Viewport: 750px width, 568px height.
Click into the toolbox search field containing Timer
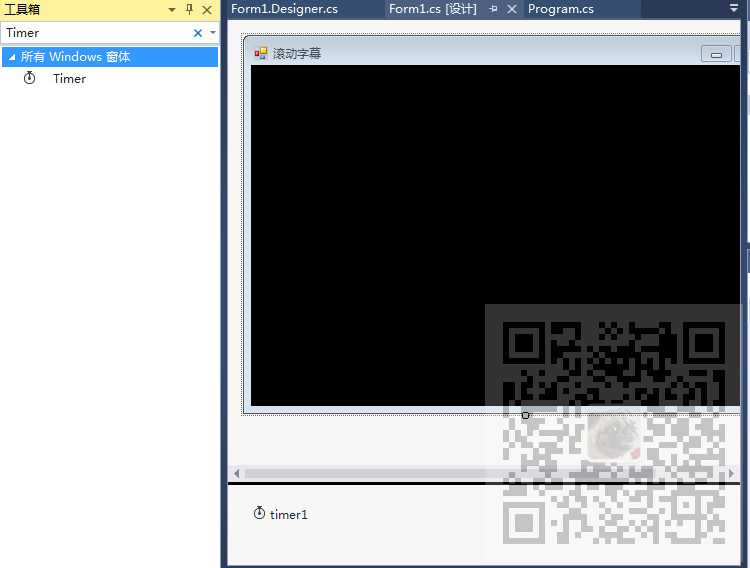point(96,33)
